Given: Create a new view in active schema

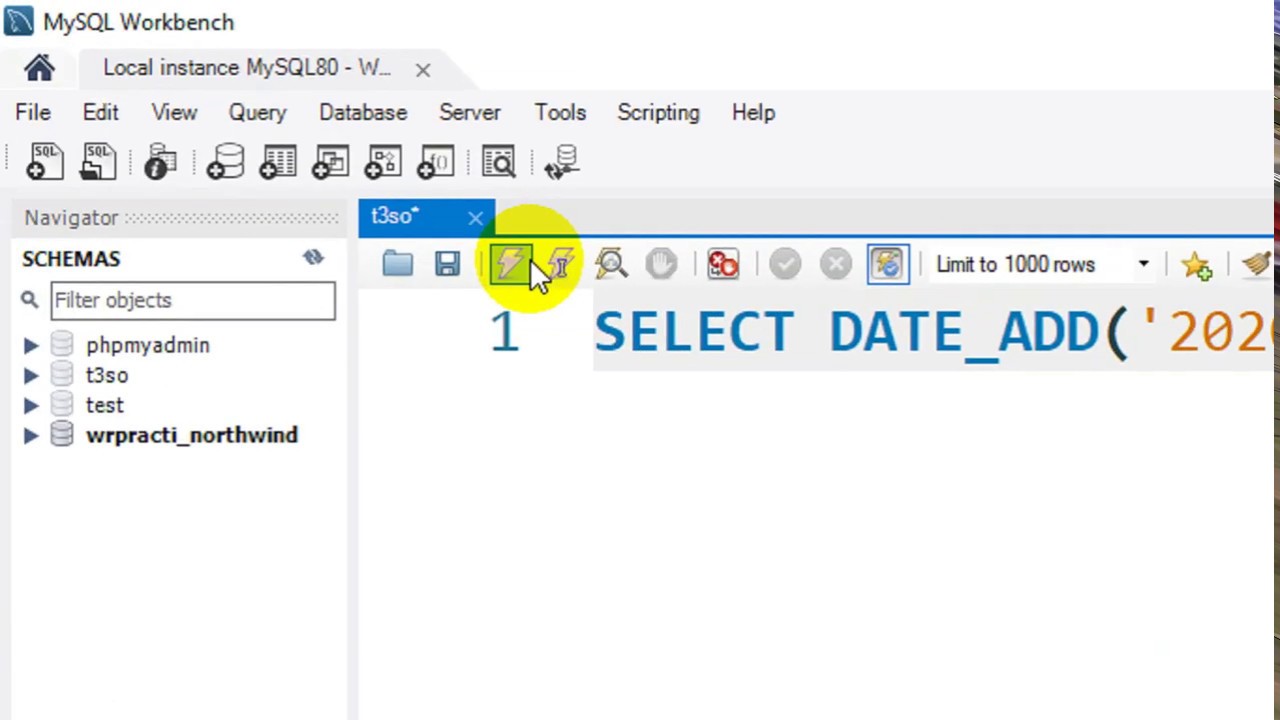Looking at the screenshot, I should tap(329, 162).
